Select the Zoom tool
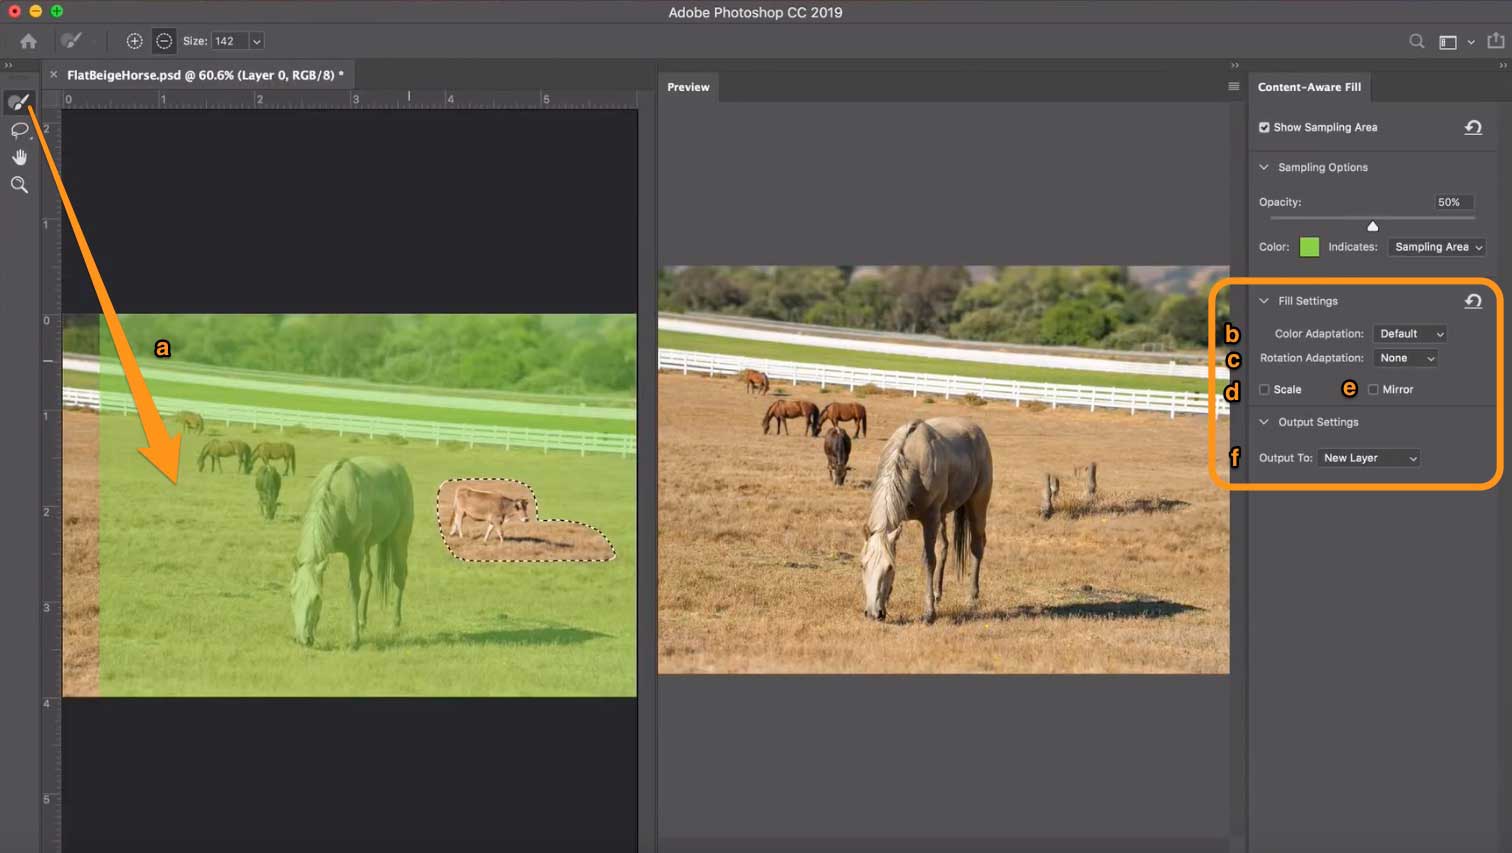 click(19, 185)
